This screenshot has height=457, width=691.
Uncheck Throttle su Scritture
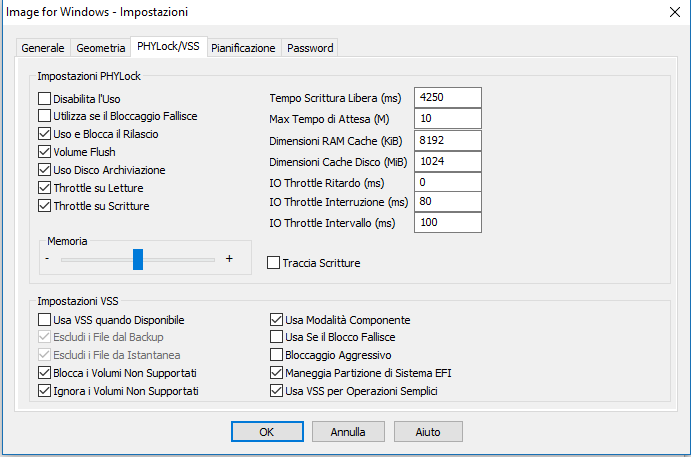pyautogui.click(x=45, y=206)
